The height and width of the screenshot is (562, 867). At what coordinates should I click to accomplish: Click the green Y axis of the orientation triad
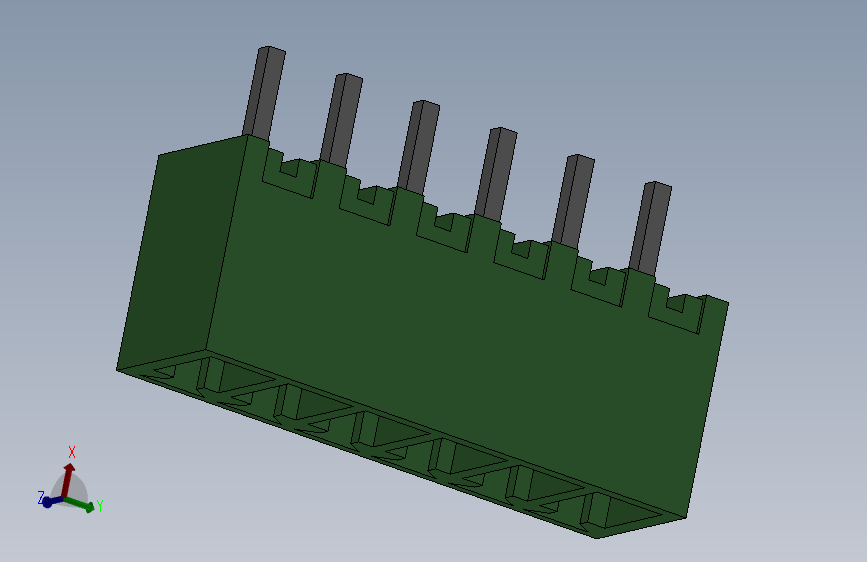point(79,504)
